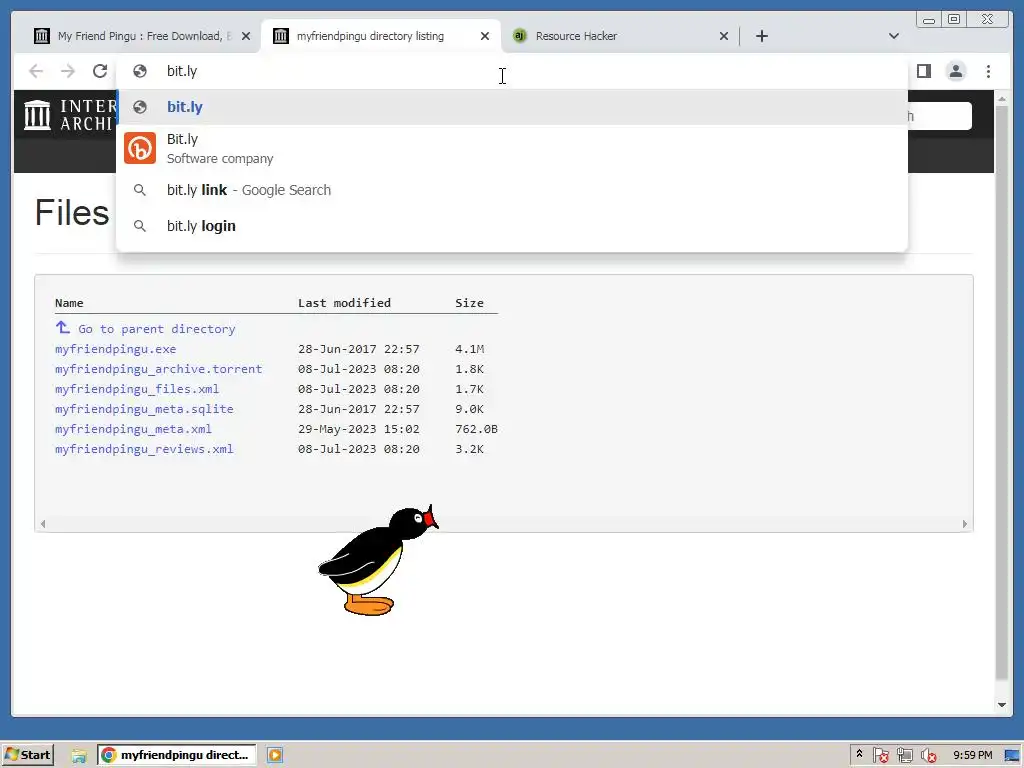Select the myfriendpingu directory listing tab
This screenshot has height=768, width=1024.
click(x=381, y=36)
